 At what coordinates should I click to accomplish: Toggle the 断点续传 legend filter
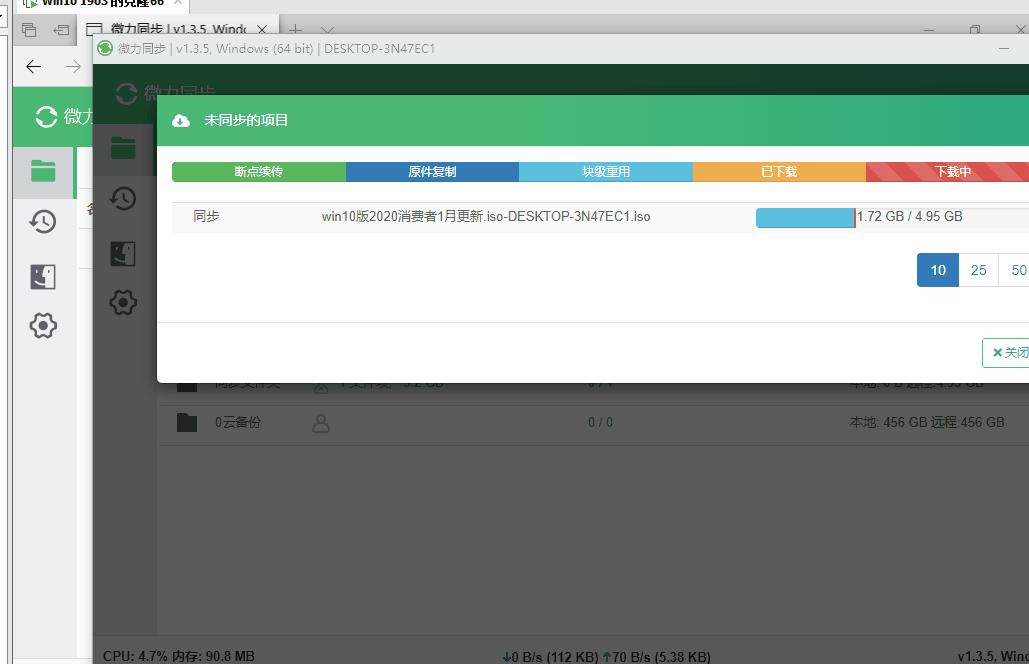pyautogui.click(x=257, y=172)
